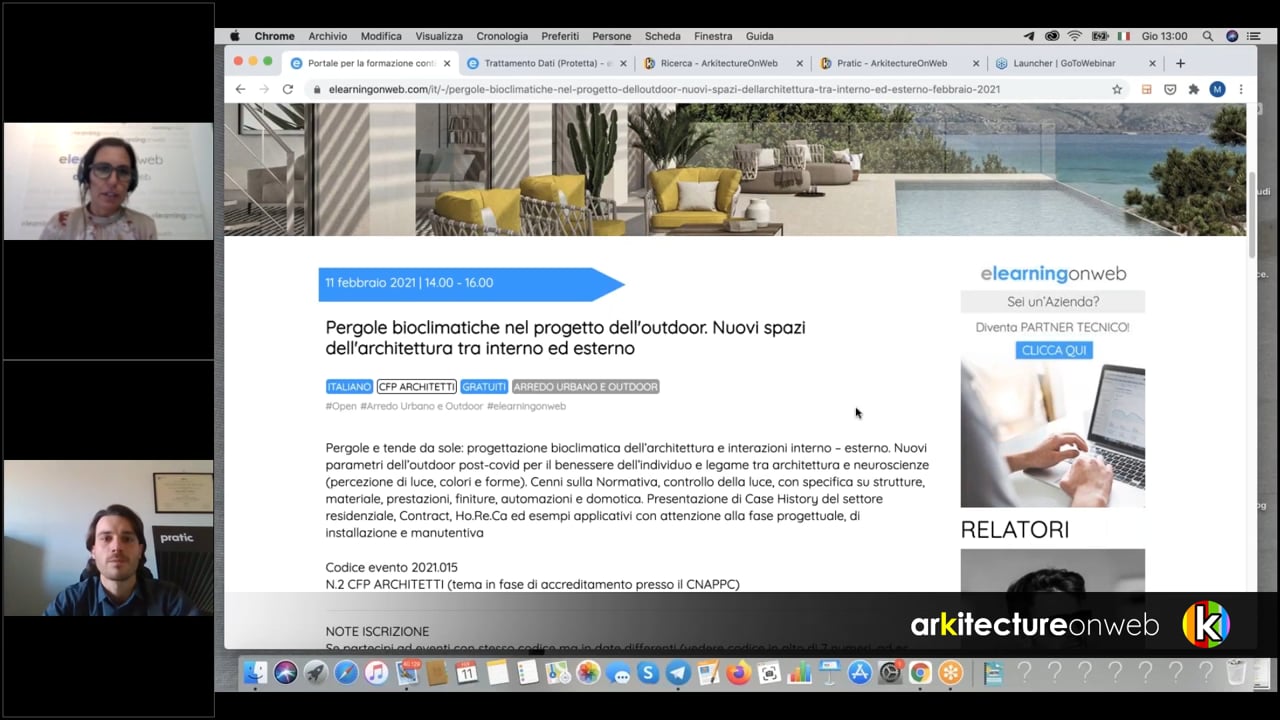1280x720 pixels.
Task: Click the Sei un'Azienda? banner
Action: (x=1053, y=301)
